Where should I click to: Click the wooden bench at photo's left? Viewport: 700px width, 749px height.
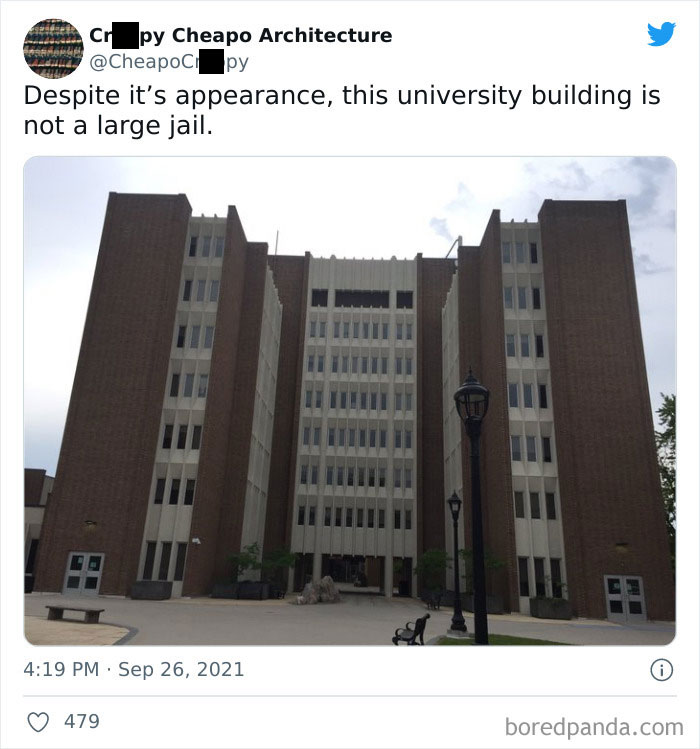(75, 613)
